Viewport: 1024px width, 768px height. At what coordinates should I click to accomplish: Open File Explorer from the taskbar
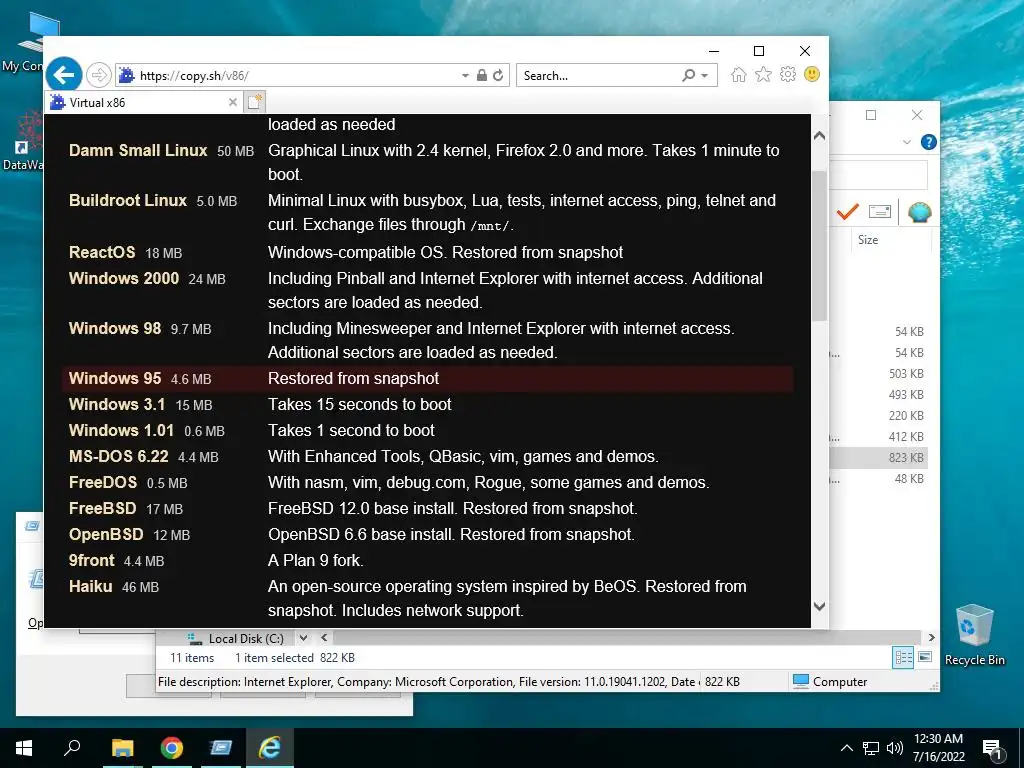point(122,748)
